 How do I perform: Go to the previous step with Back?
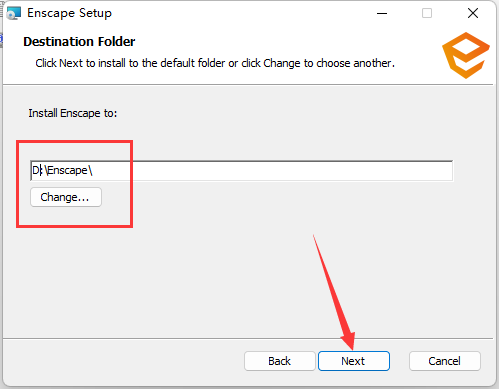280,361
